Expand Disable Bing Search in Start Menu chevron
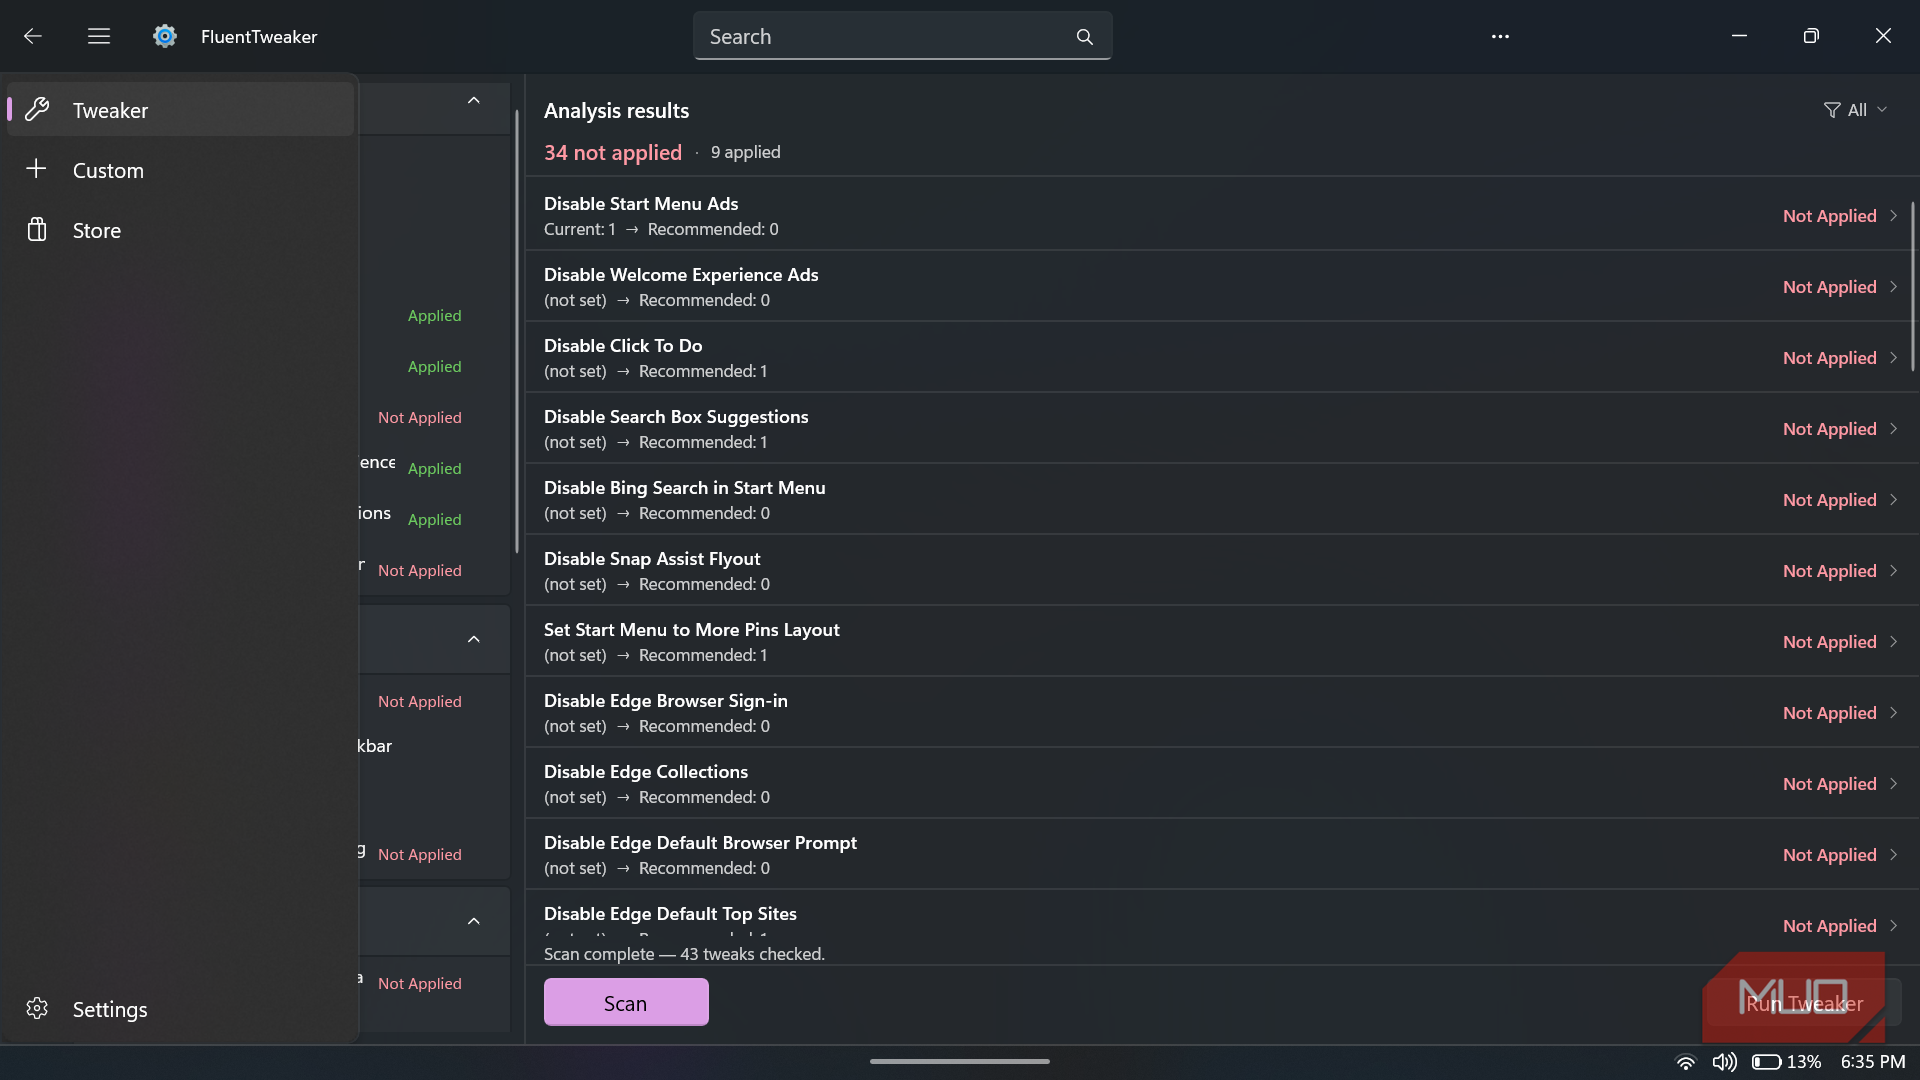This screenshot has width=1920, height=1080. pyautogui.click(x=1893, y=499)
